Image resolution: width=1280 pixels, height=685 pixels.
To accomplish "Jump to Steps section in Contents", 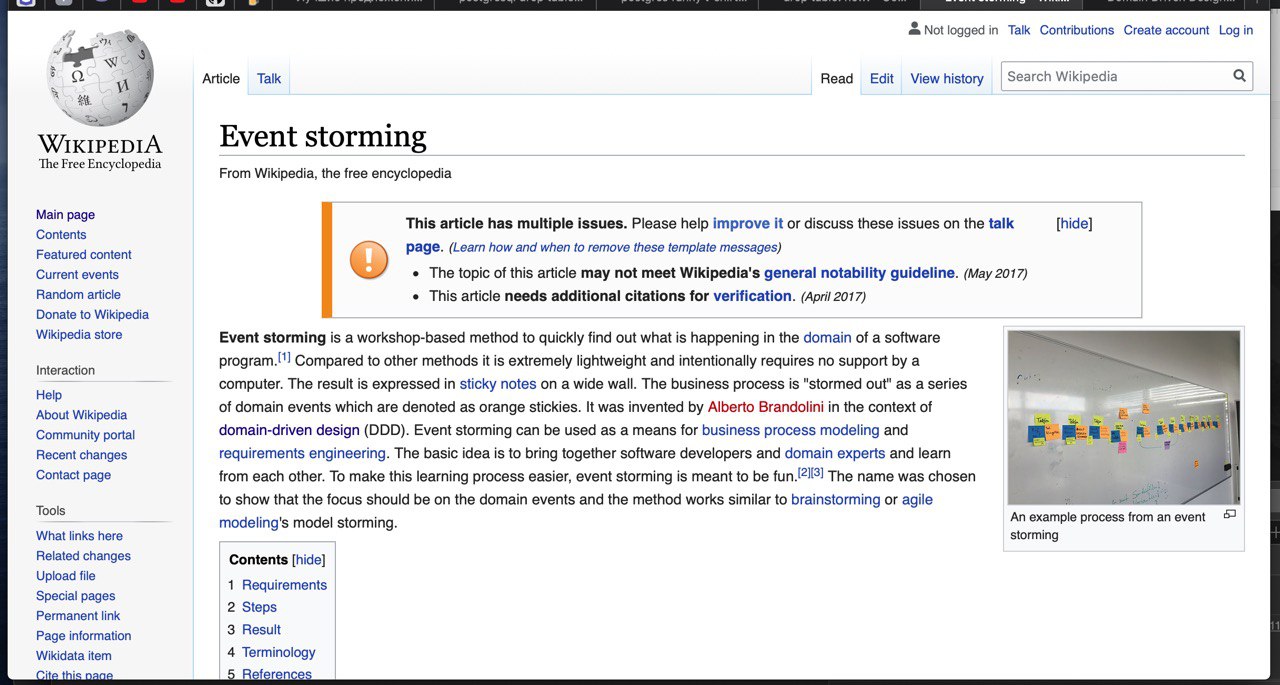I will 259,607.
